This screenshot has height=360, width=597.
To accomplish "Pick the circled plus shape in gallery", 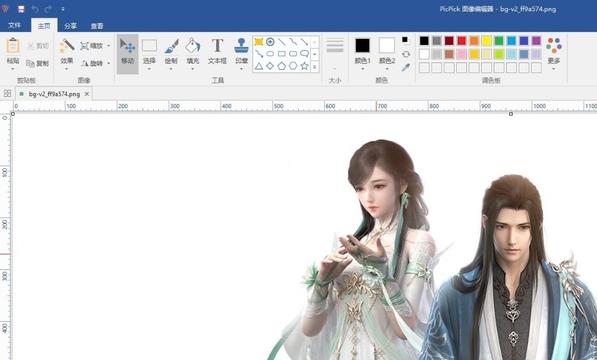I will coord(270,42).
